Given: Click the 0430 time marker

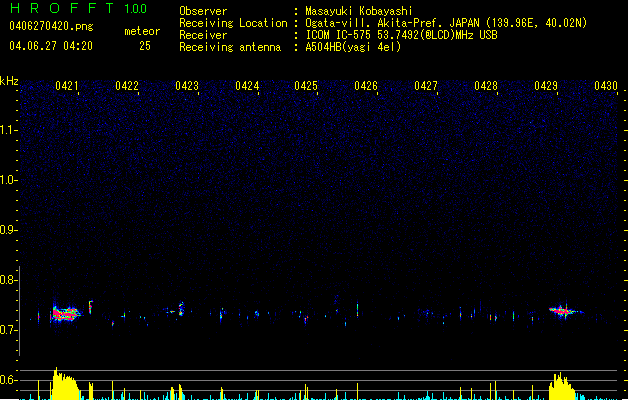Looking at the screenshot, I should (606, 86).
